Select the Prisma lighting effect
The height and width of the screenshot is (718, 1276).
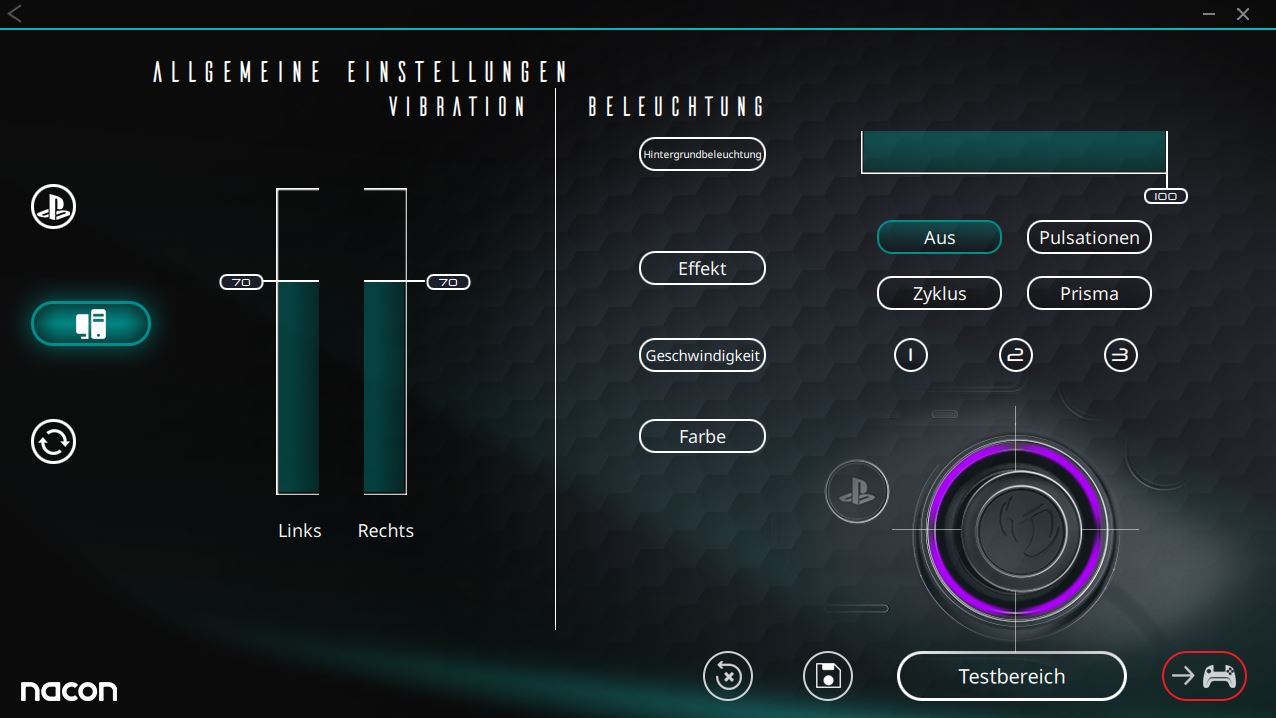(x=1089, y=294)
